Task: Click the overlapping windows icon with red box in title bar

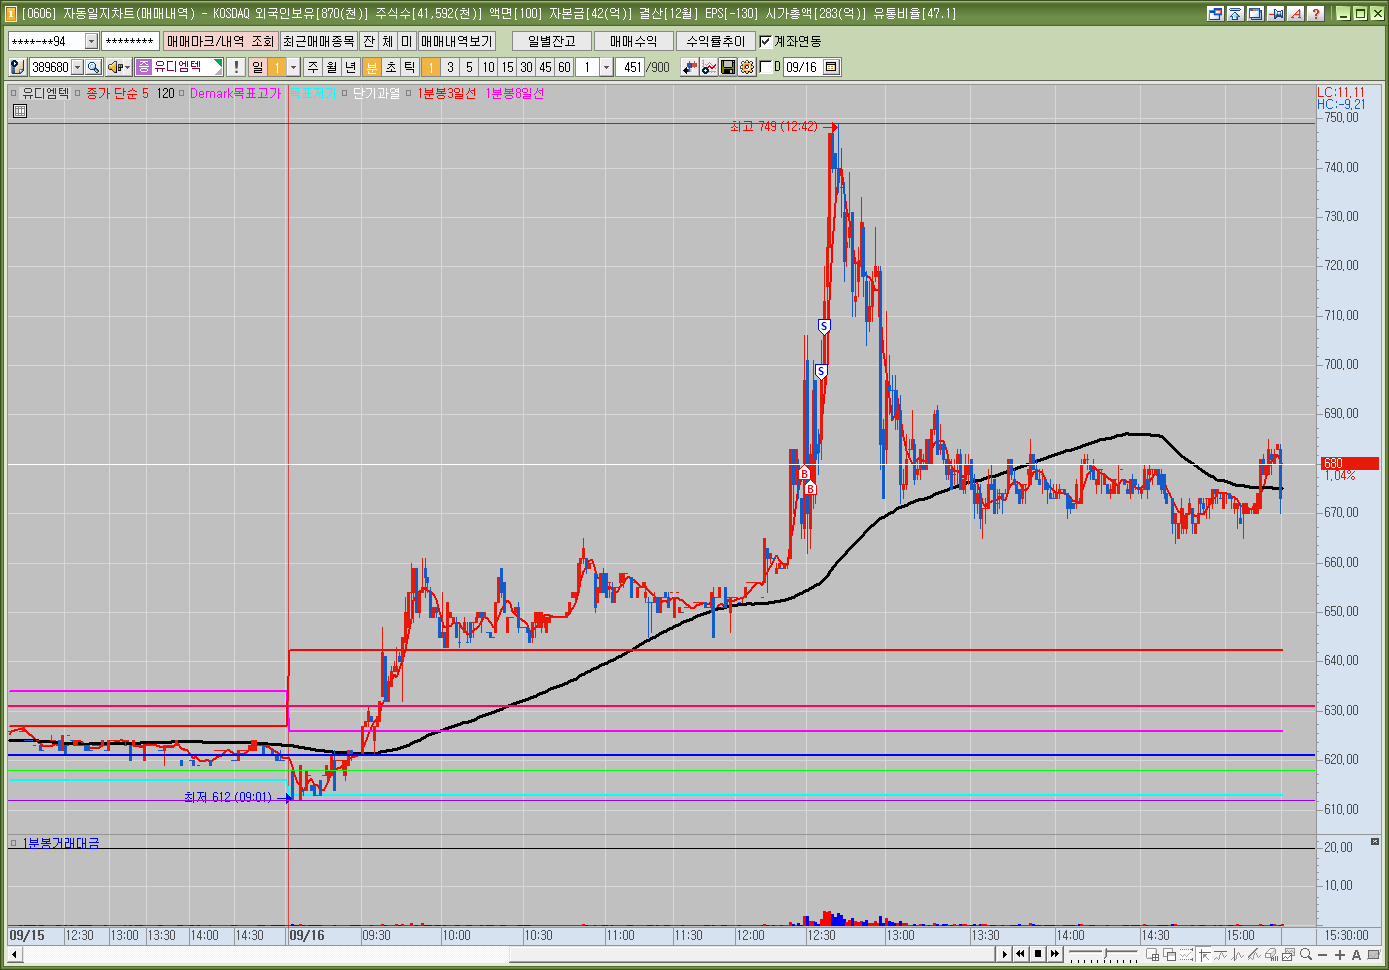Action: (x=1216, y=13)
